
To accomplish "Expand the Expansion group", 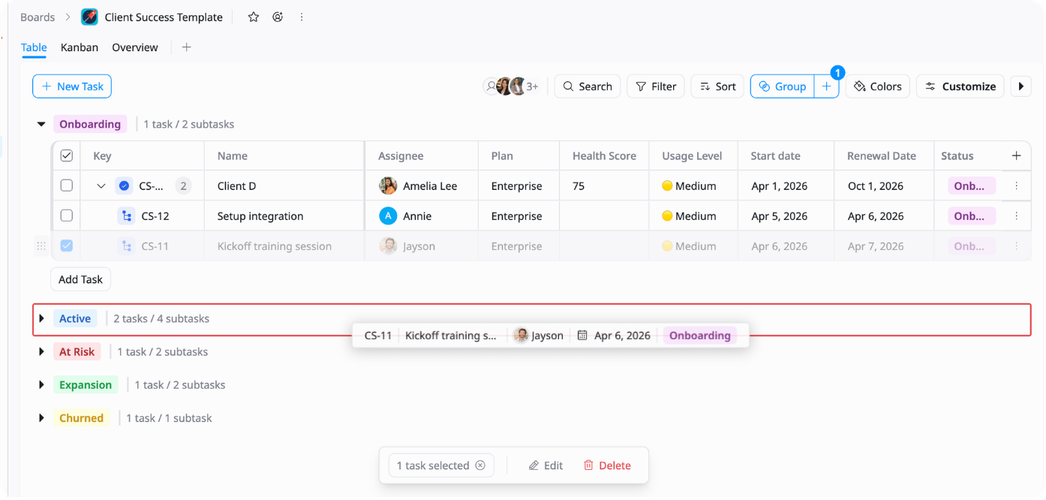I will click(x=41, y=385).
